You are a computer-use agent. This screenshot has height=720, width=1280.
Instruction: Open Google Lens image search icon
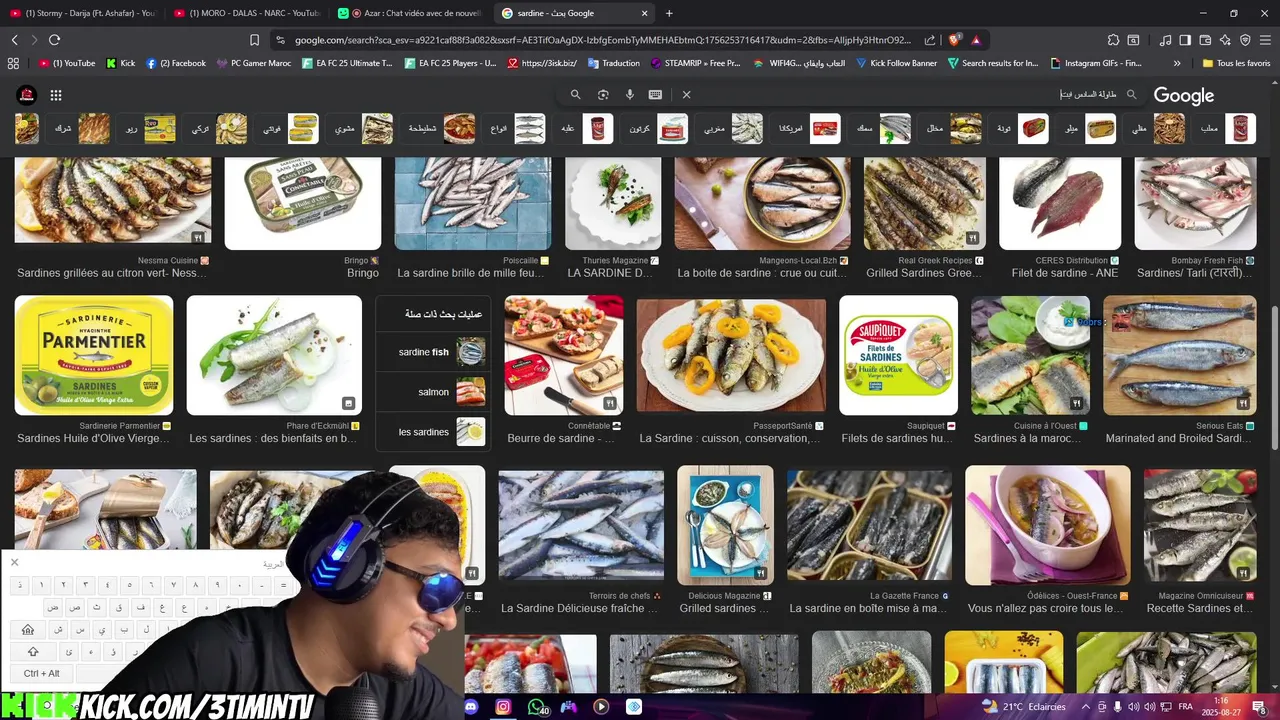[603, 95]
